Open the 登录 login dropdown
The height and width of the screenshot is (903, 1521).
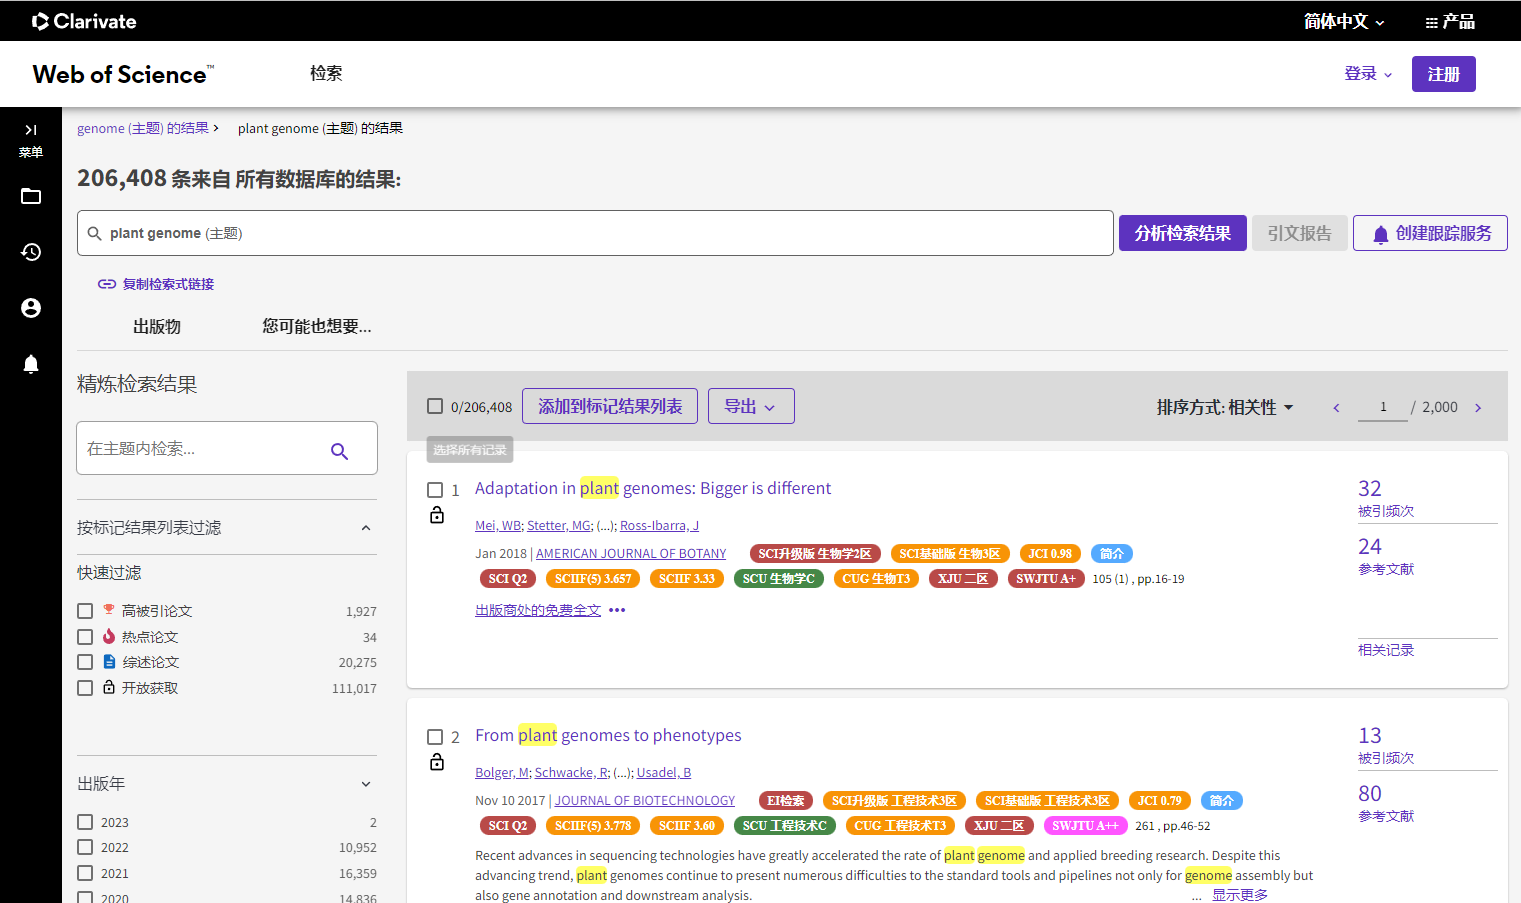[1368, 74]
